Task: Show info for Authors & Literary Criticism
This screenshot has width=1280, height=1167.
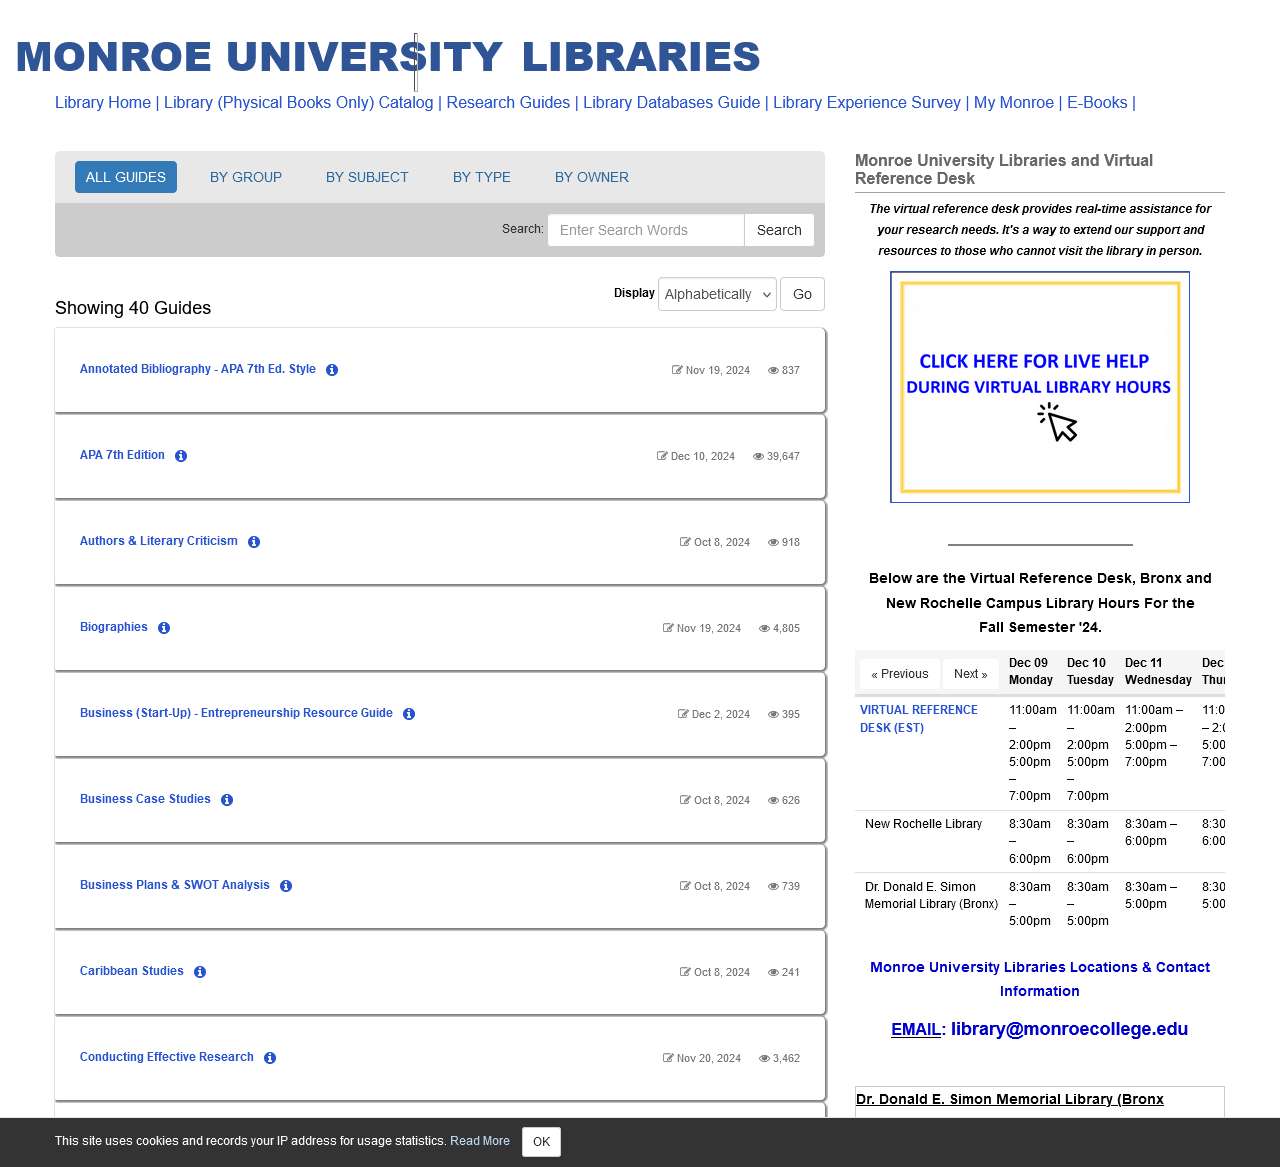Action: point(254,542)
